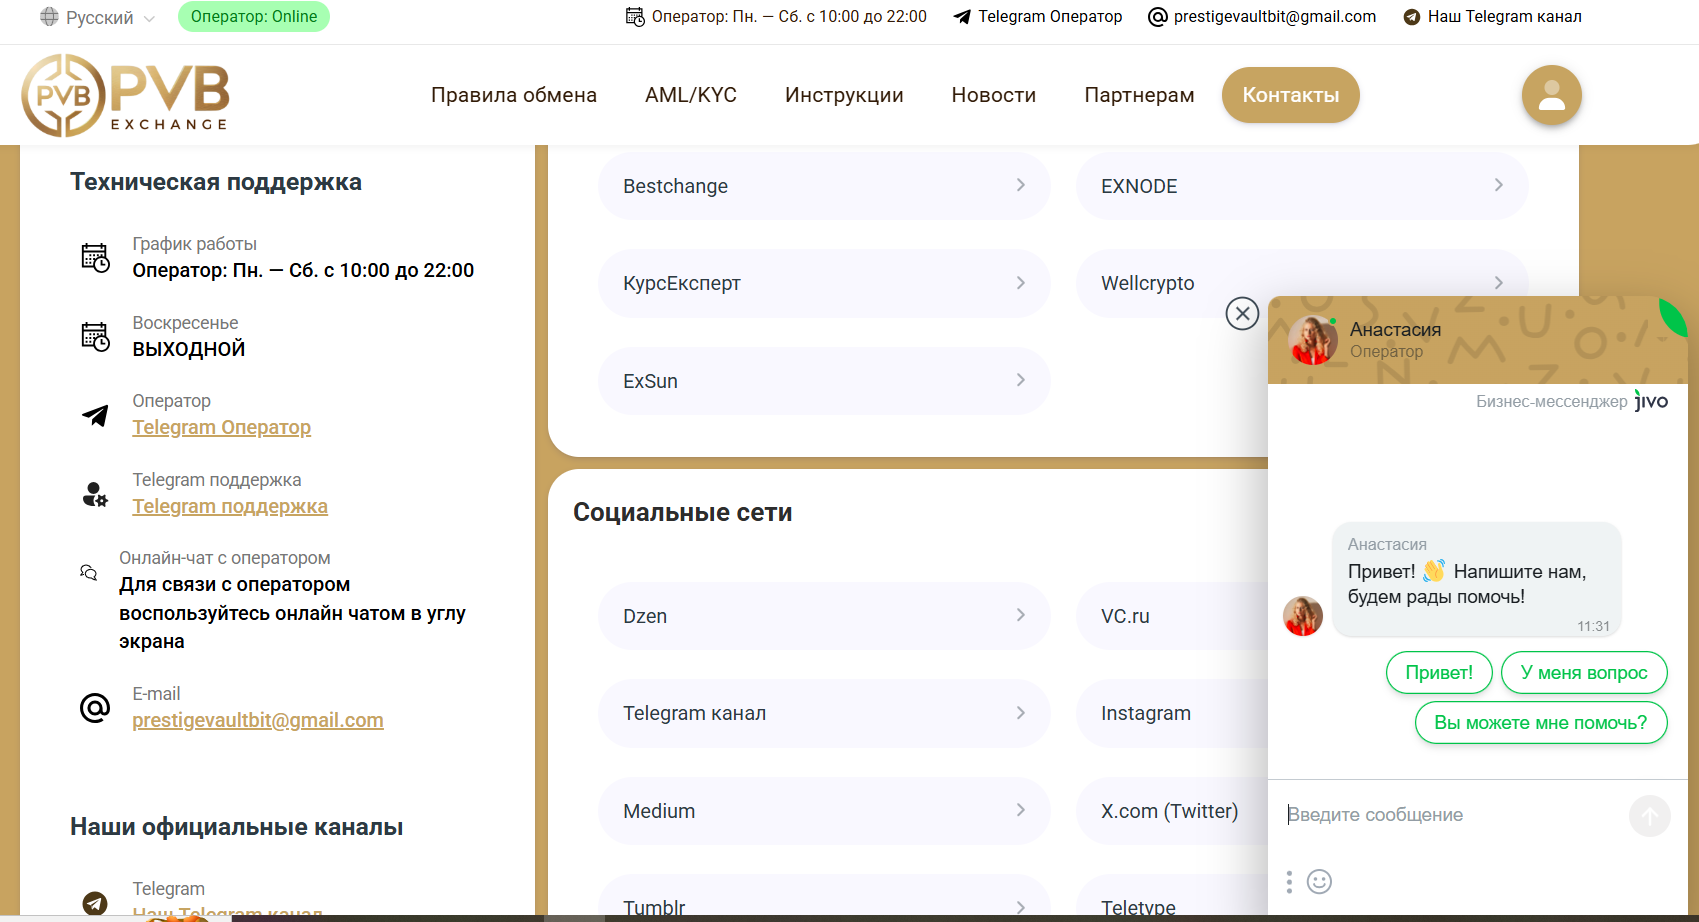
Task: Open the КурсЕксперт listing
Action: pos(824,283)
